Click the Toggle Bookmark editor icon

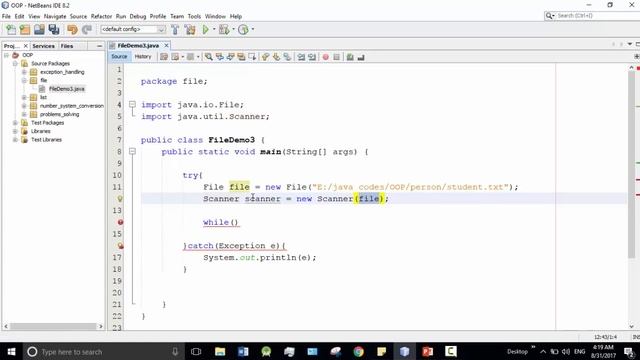[x=287, y=57]
